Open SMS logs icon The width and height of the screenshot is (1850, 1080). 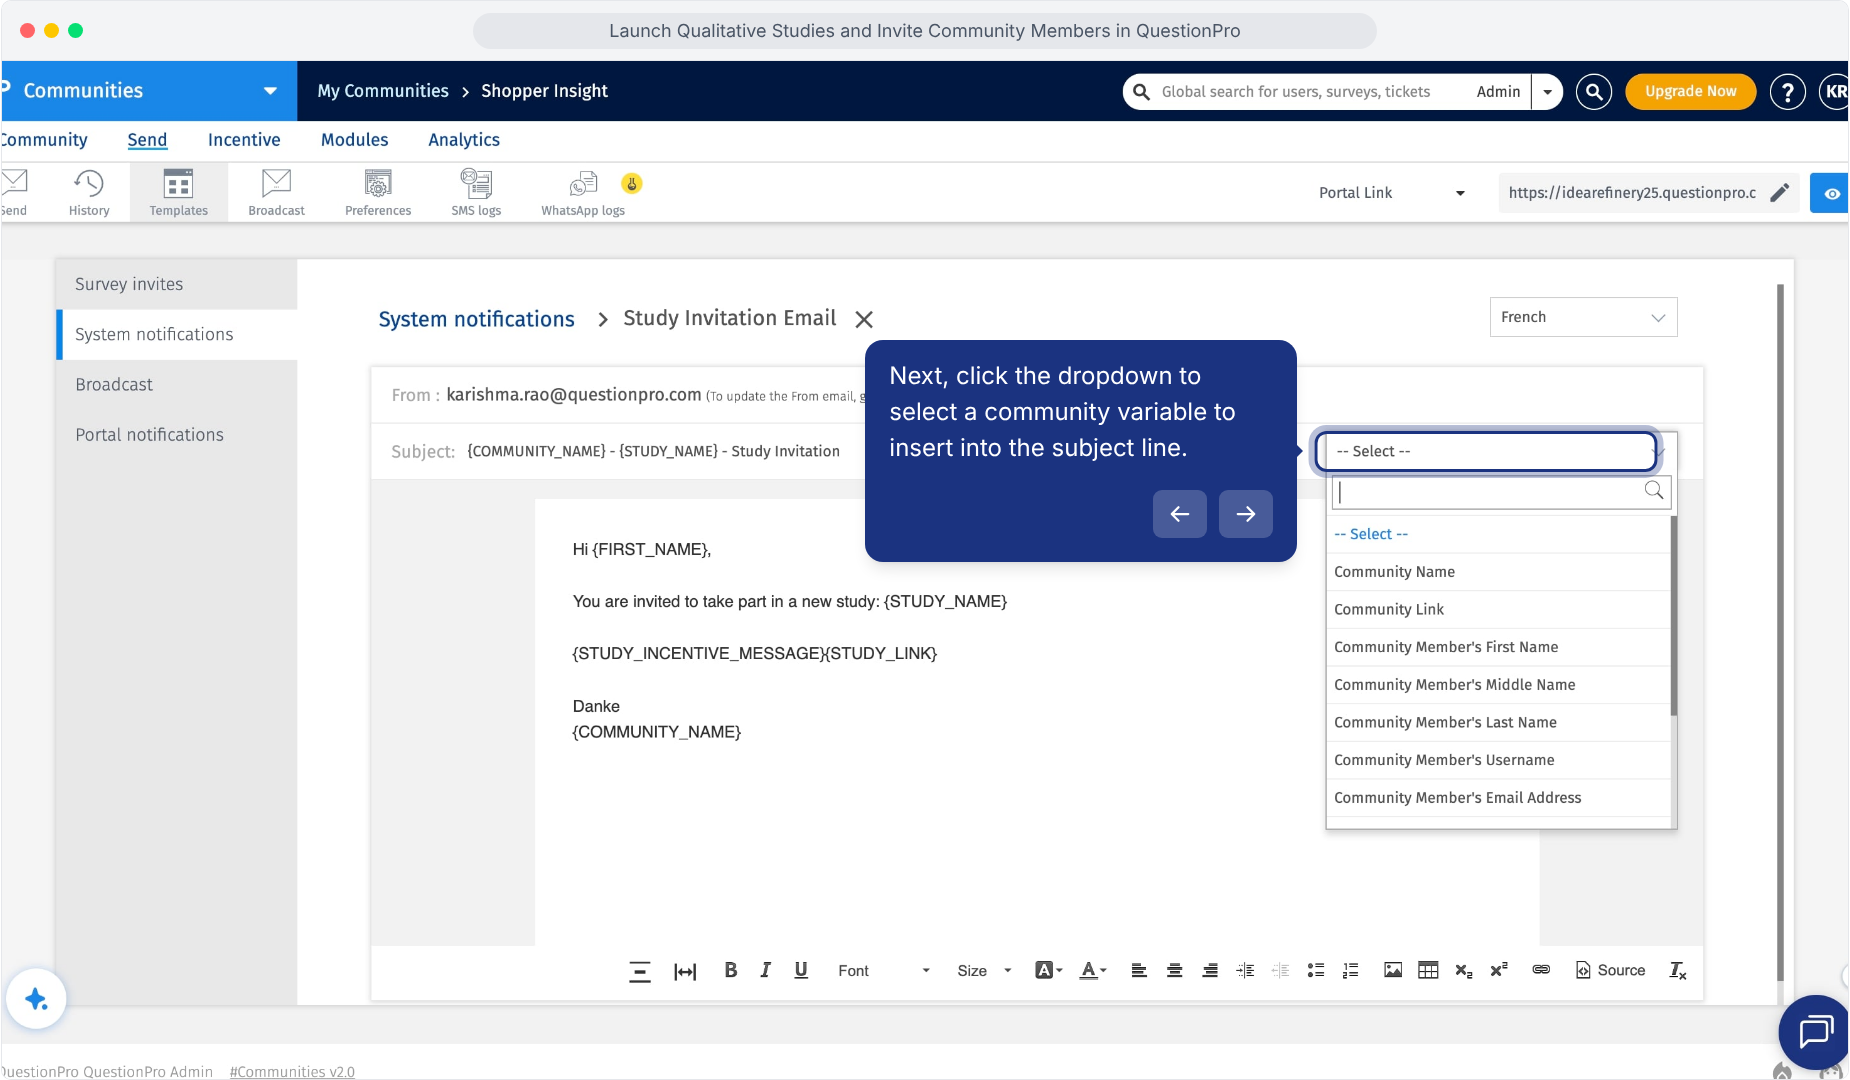coord(476,192)
